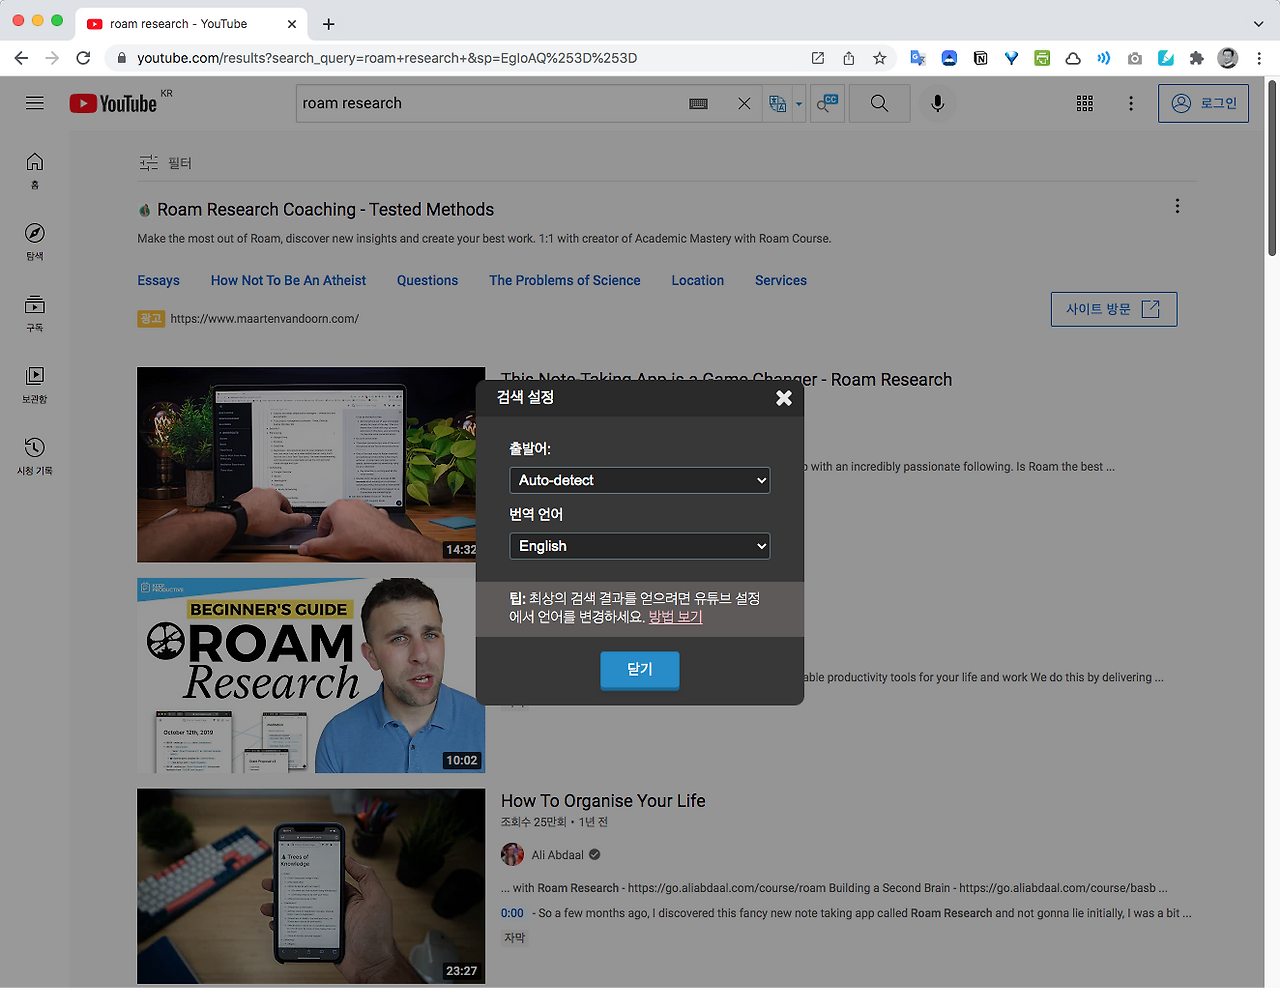
Task: Expand the small arrow beside the translate icon
Action: click(799, 104)
